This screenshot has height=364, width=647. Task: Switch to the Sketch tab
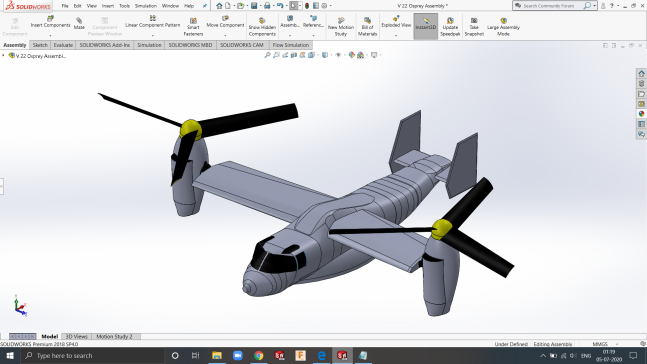click(40, 45)
